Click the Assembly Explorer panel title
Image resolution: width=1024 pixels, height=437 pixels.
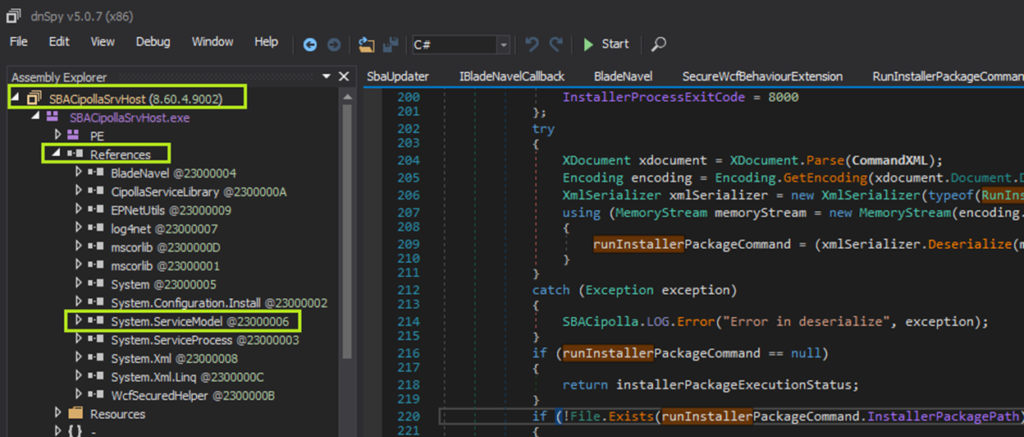click(x=59, y=77)
